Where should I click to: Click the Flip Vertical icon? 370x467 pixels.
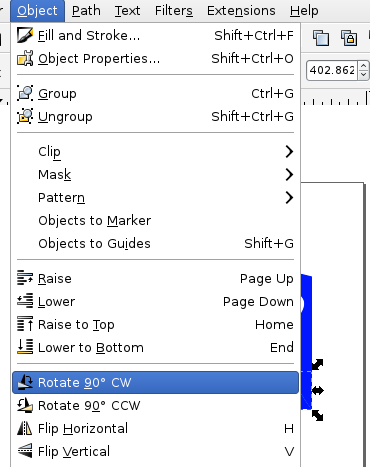(x=25, y=451)
